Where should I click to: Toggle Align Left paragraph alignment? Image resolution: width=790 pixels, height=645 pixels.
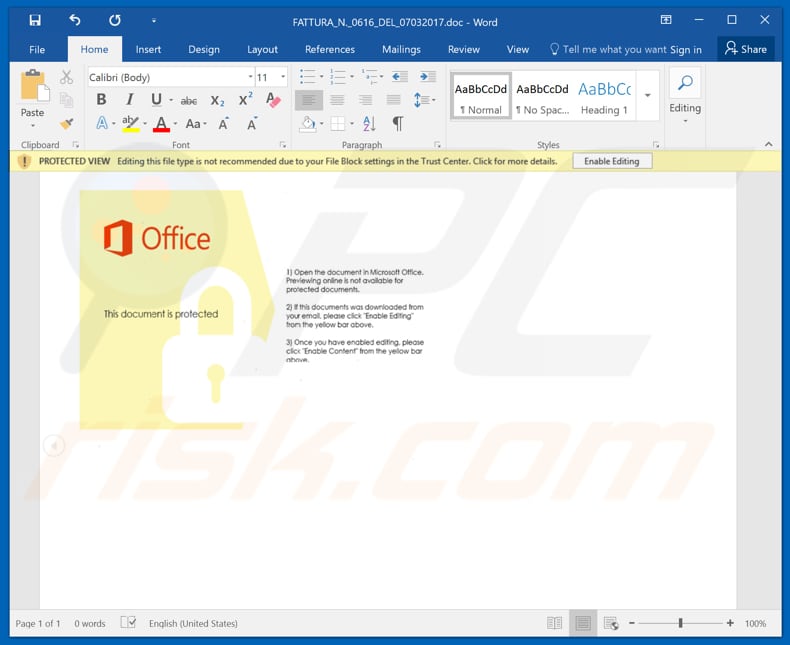pos(309,100)
